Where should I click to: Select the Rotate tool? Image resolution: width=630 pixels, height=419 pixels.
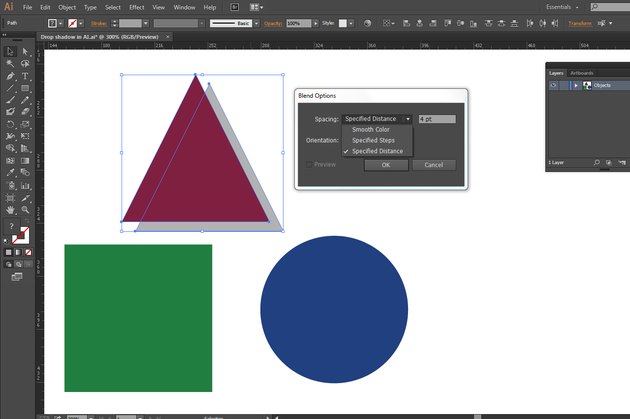point(10,125)
